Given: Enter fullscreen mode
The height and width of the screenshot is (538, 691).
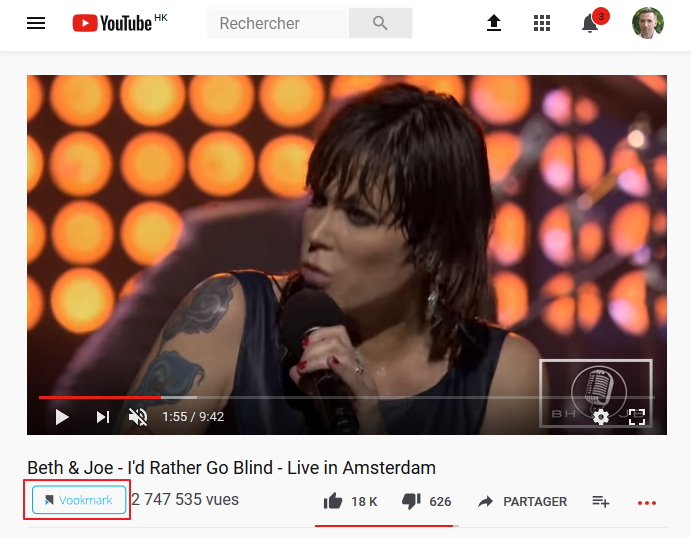Looking at the screenshot, I should click(x=637, y=416).
